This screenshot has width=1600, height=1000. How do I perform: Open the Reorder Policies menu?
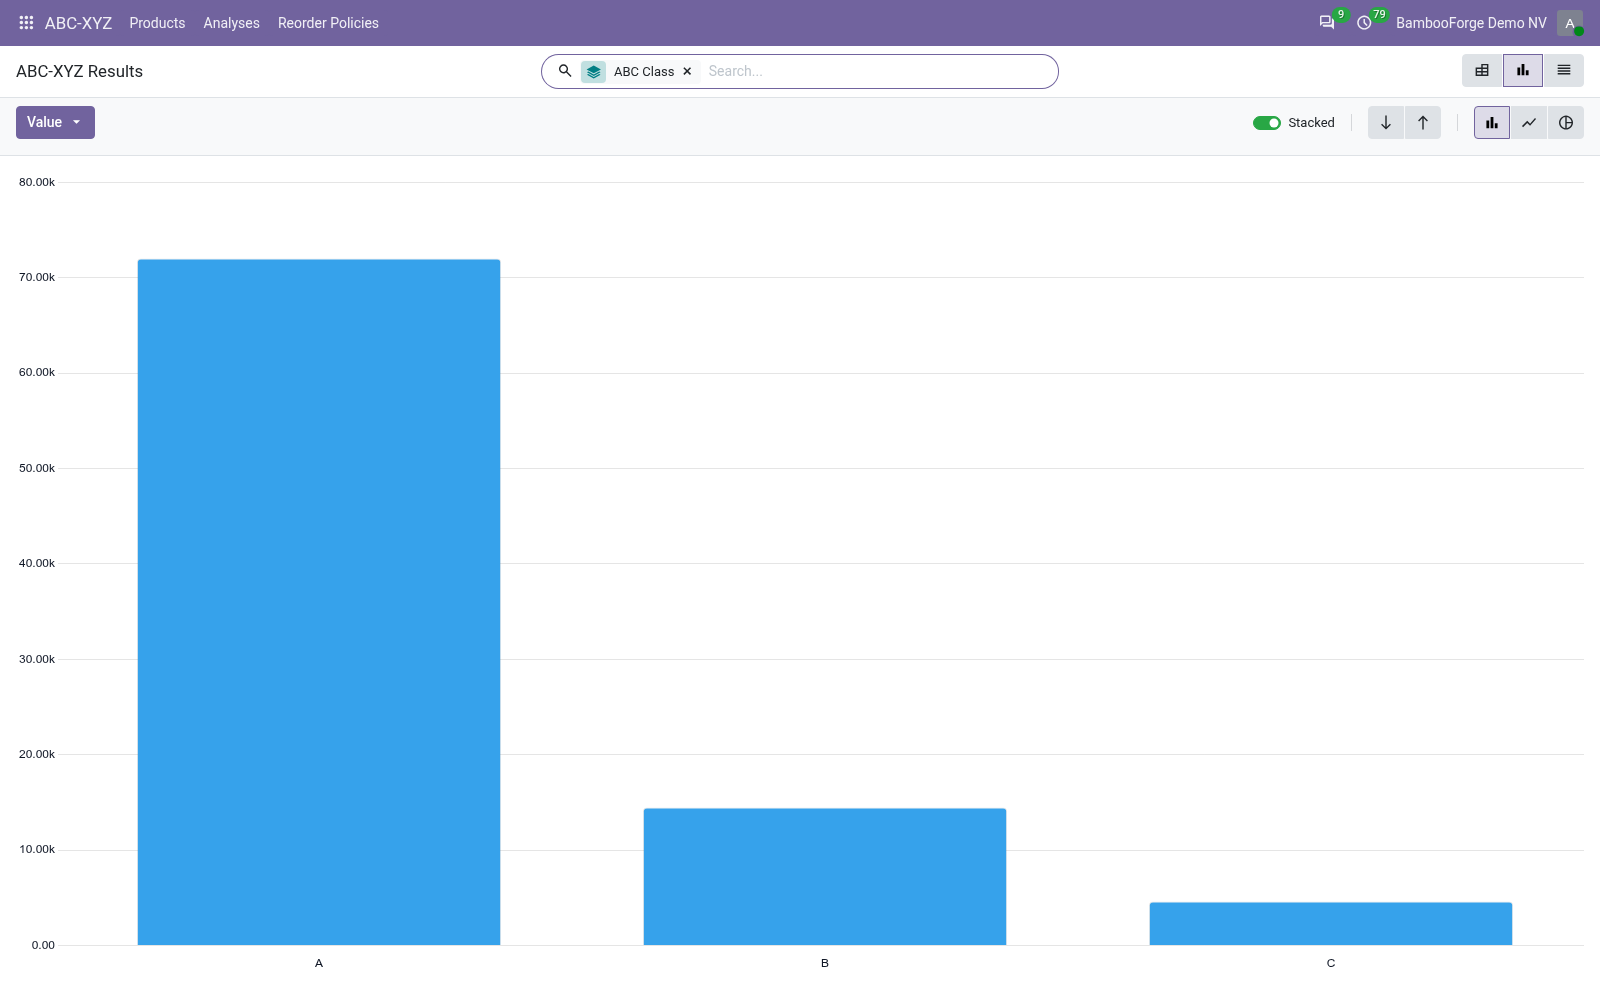click(328, 23)
